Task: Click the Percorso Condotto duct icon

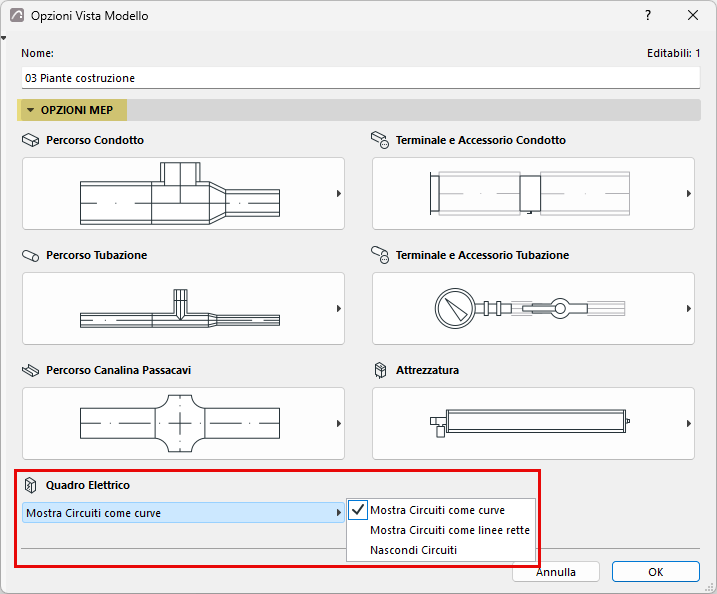Action: (x=31, y=140)
